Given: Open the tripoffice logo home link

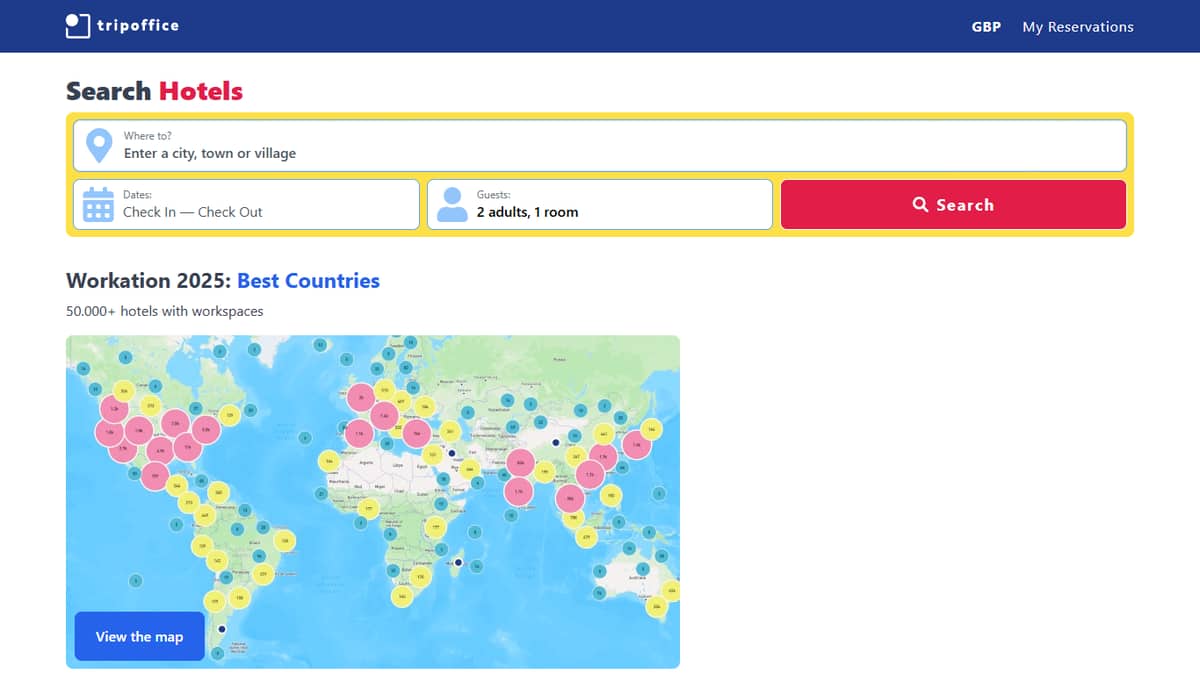Looking at the screenshot, I should click(122, 25).
